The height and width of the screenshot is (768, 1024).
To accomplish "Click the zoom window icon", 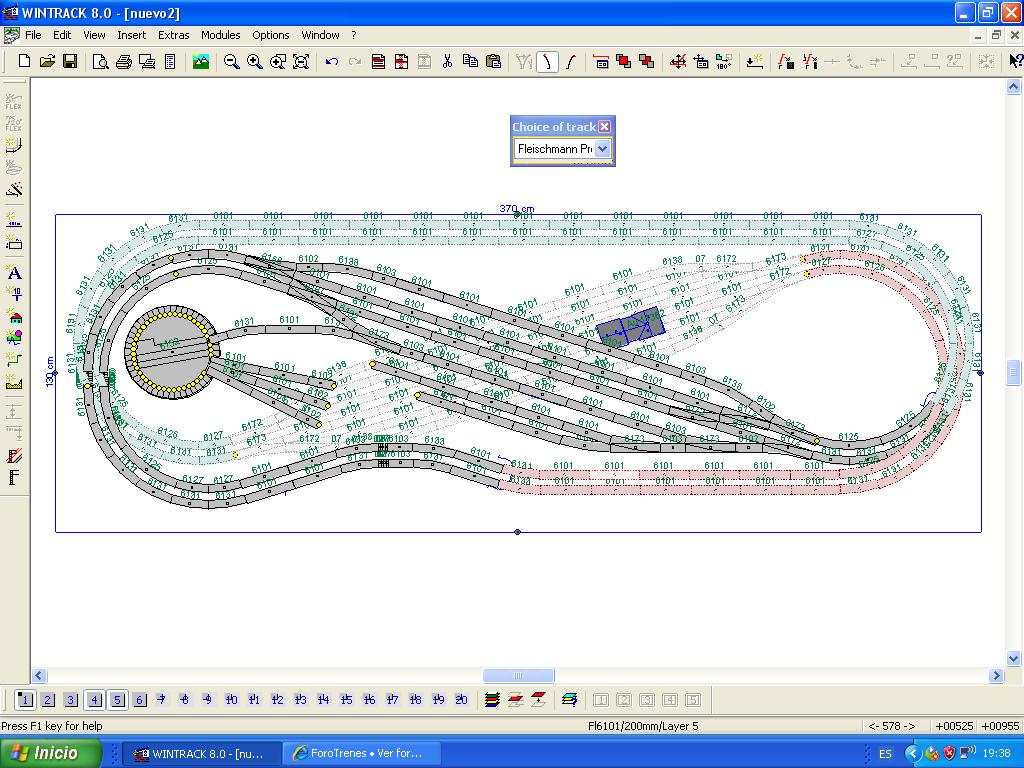I will pos(278,61).
